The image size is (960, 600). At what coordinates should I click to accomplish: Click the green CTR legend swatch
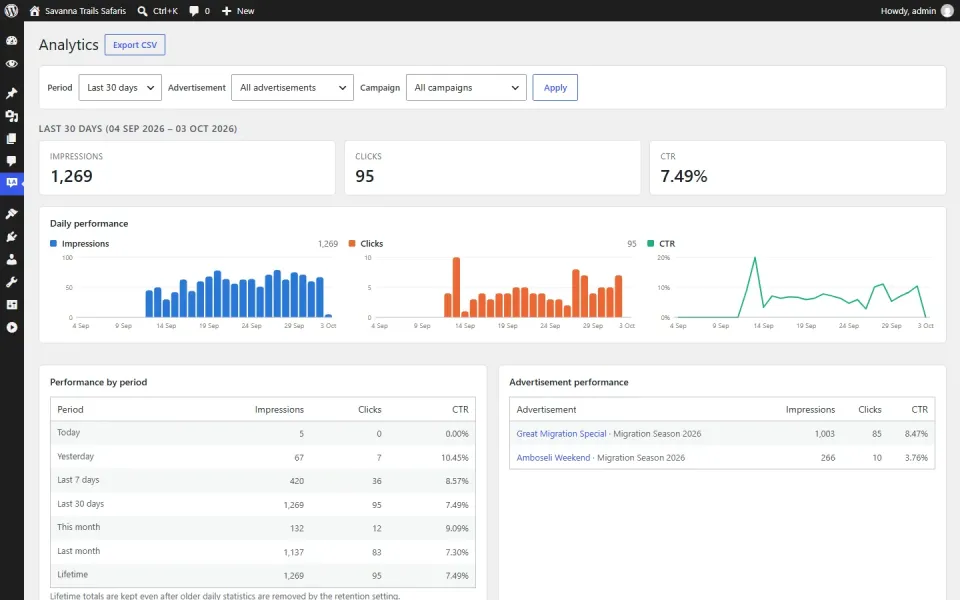[650, 243]
